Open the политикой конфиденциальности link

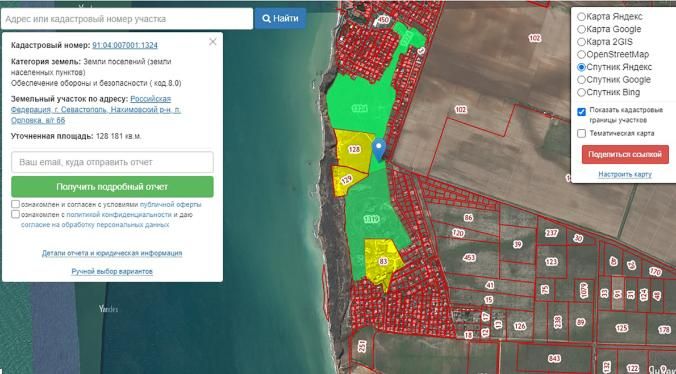pyautogui.click(x=119, y=215)
